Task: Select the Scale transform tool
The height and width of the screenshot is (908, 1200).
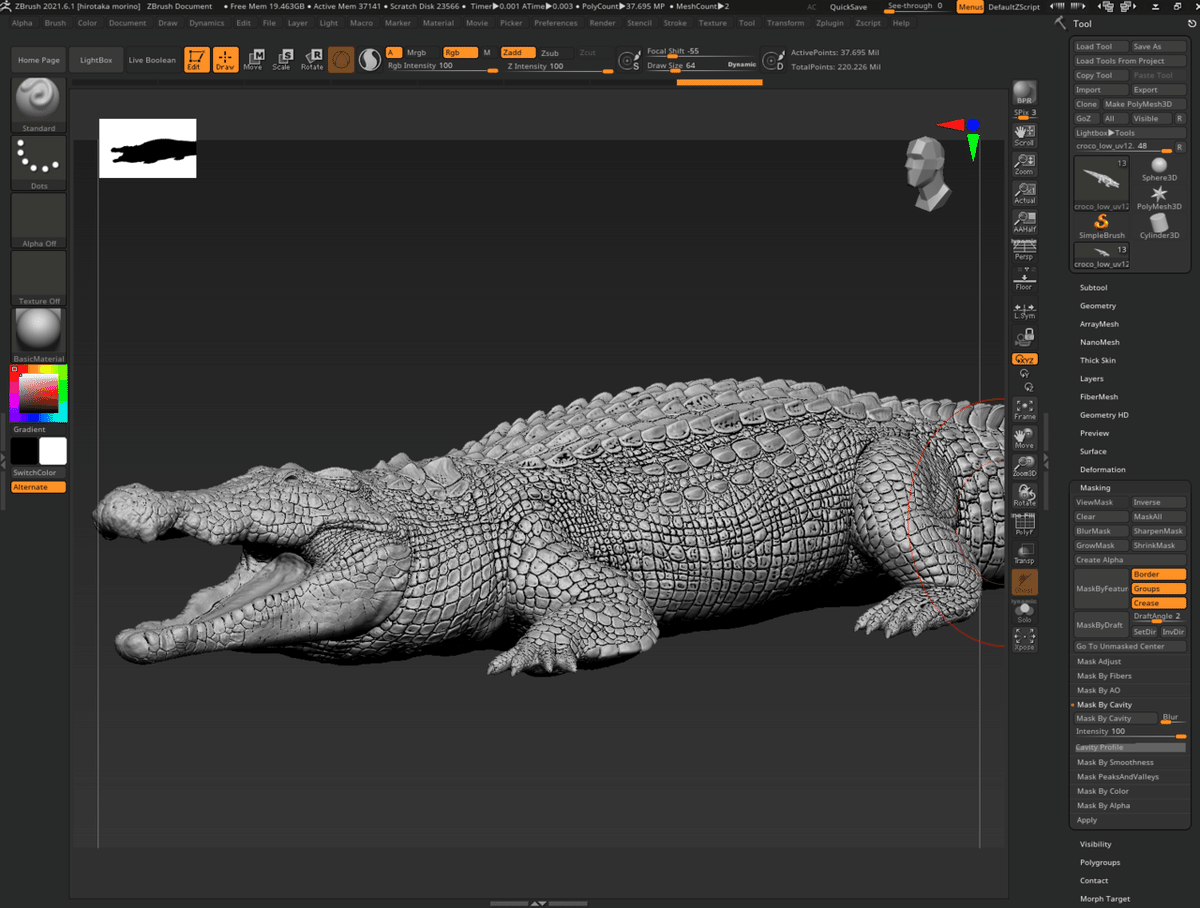Action: pyautogui.click(x=282, y=60)
